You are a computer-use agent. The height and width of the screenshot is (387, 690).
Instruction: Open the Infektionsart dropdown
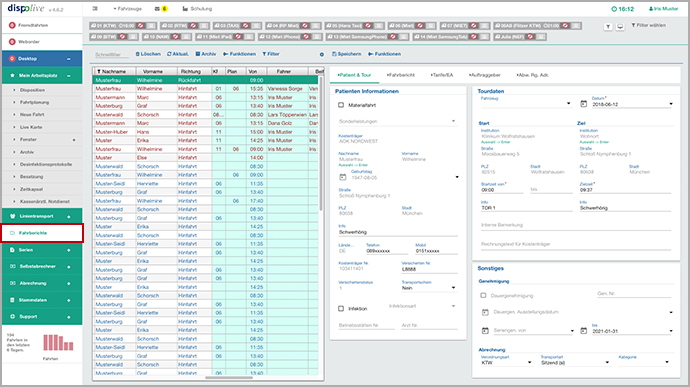(423, 306)
